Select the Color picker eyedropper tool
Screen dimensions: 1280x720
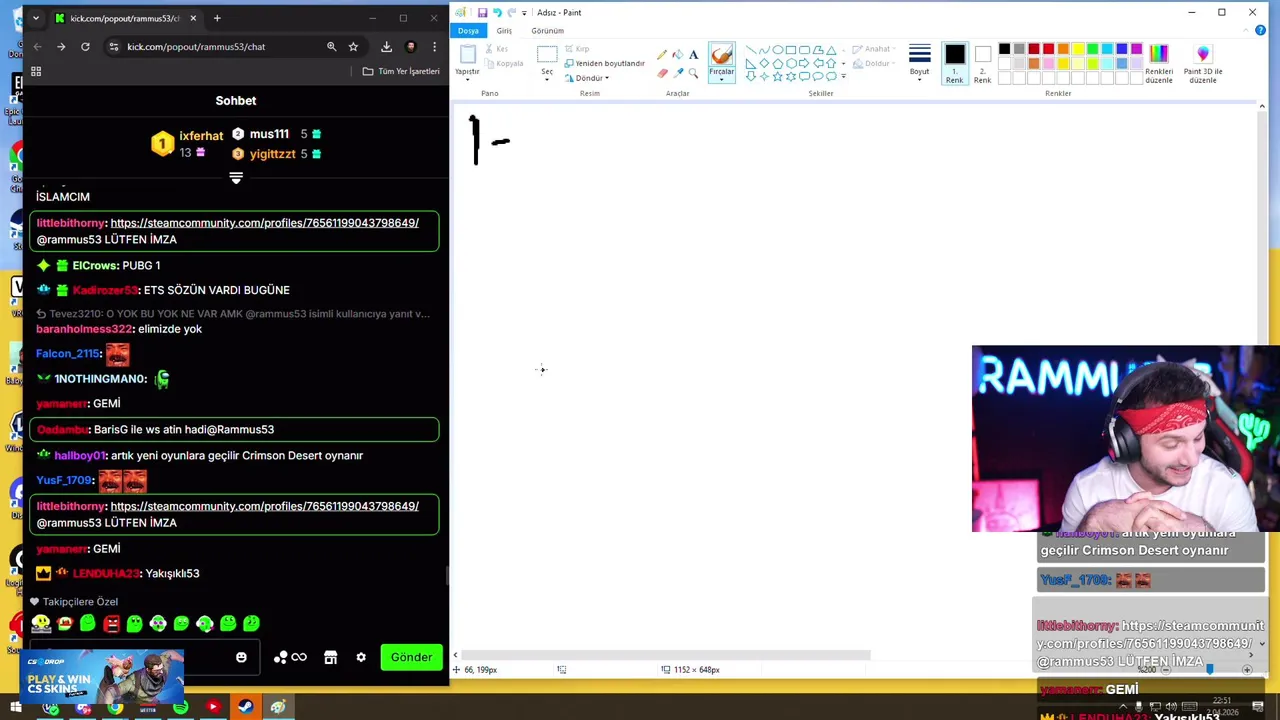click(x=678, y=73)
